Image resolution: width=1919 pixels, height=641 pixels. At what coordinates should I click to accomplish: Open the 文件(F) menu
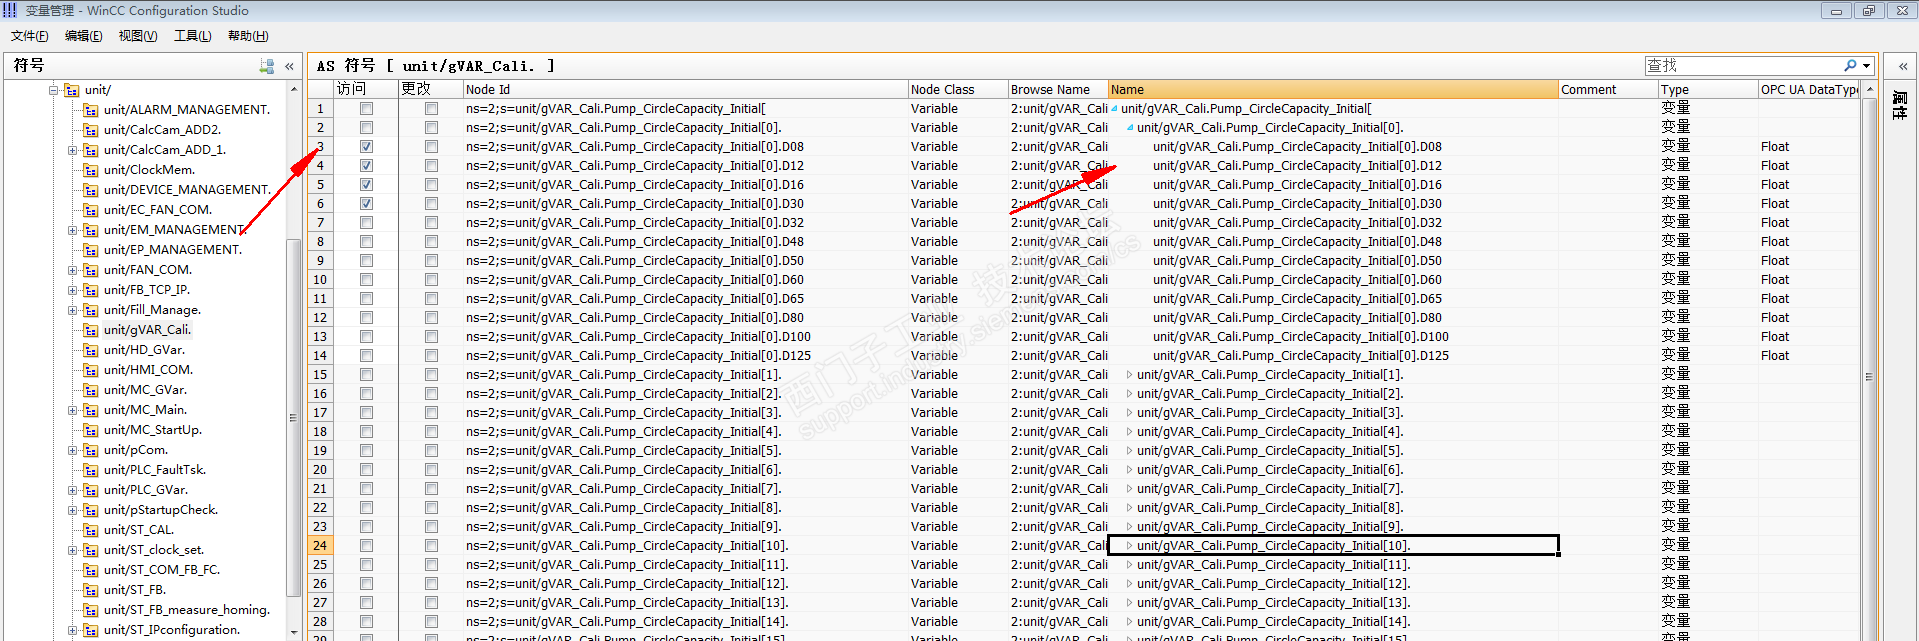tap(30, 36)
